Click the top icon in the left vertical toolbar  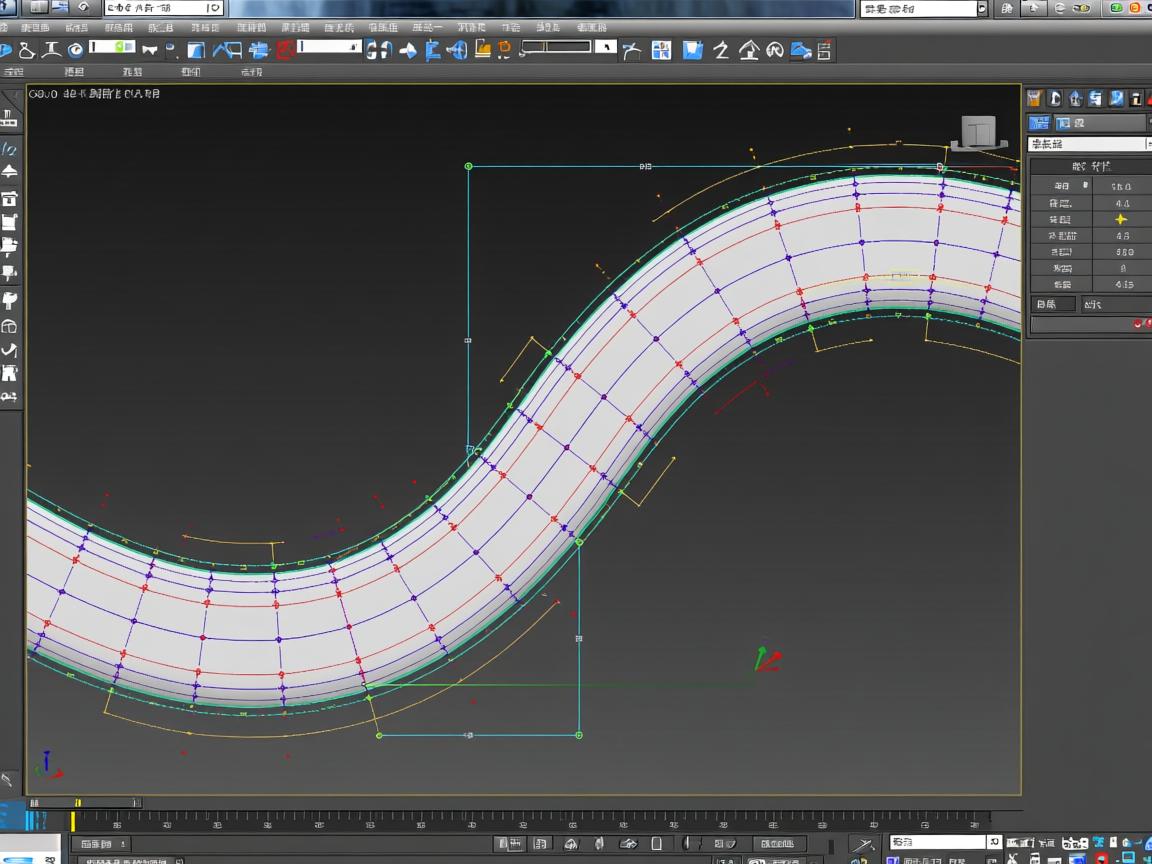coord(9,119)
